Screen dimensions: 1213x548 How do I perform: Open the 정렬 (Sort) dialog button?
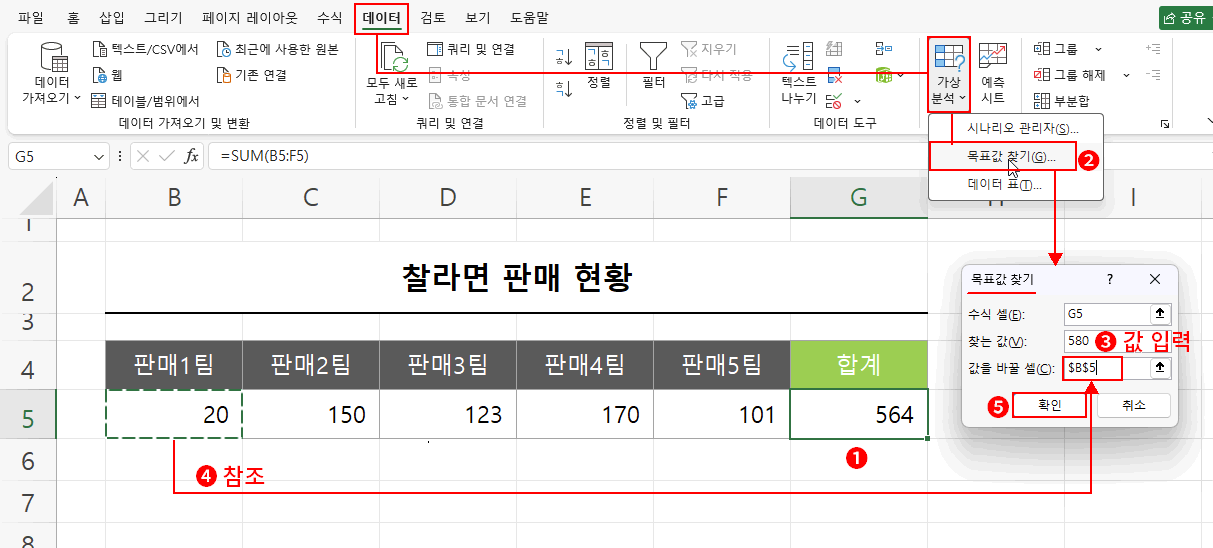[x=599, y=66]
